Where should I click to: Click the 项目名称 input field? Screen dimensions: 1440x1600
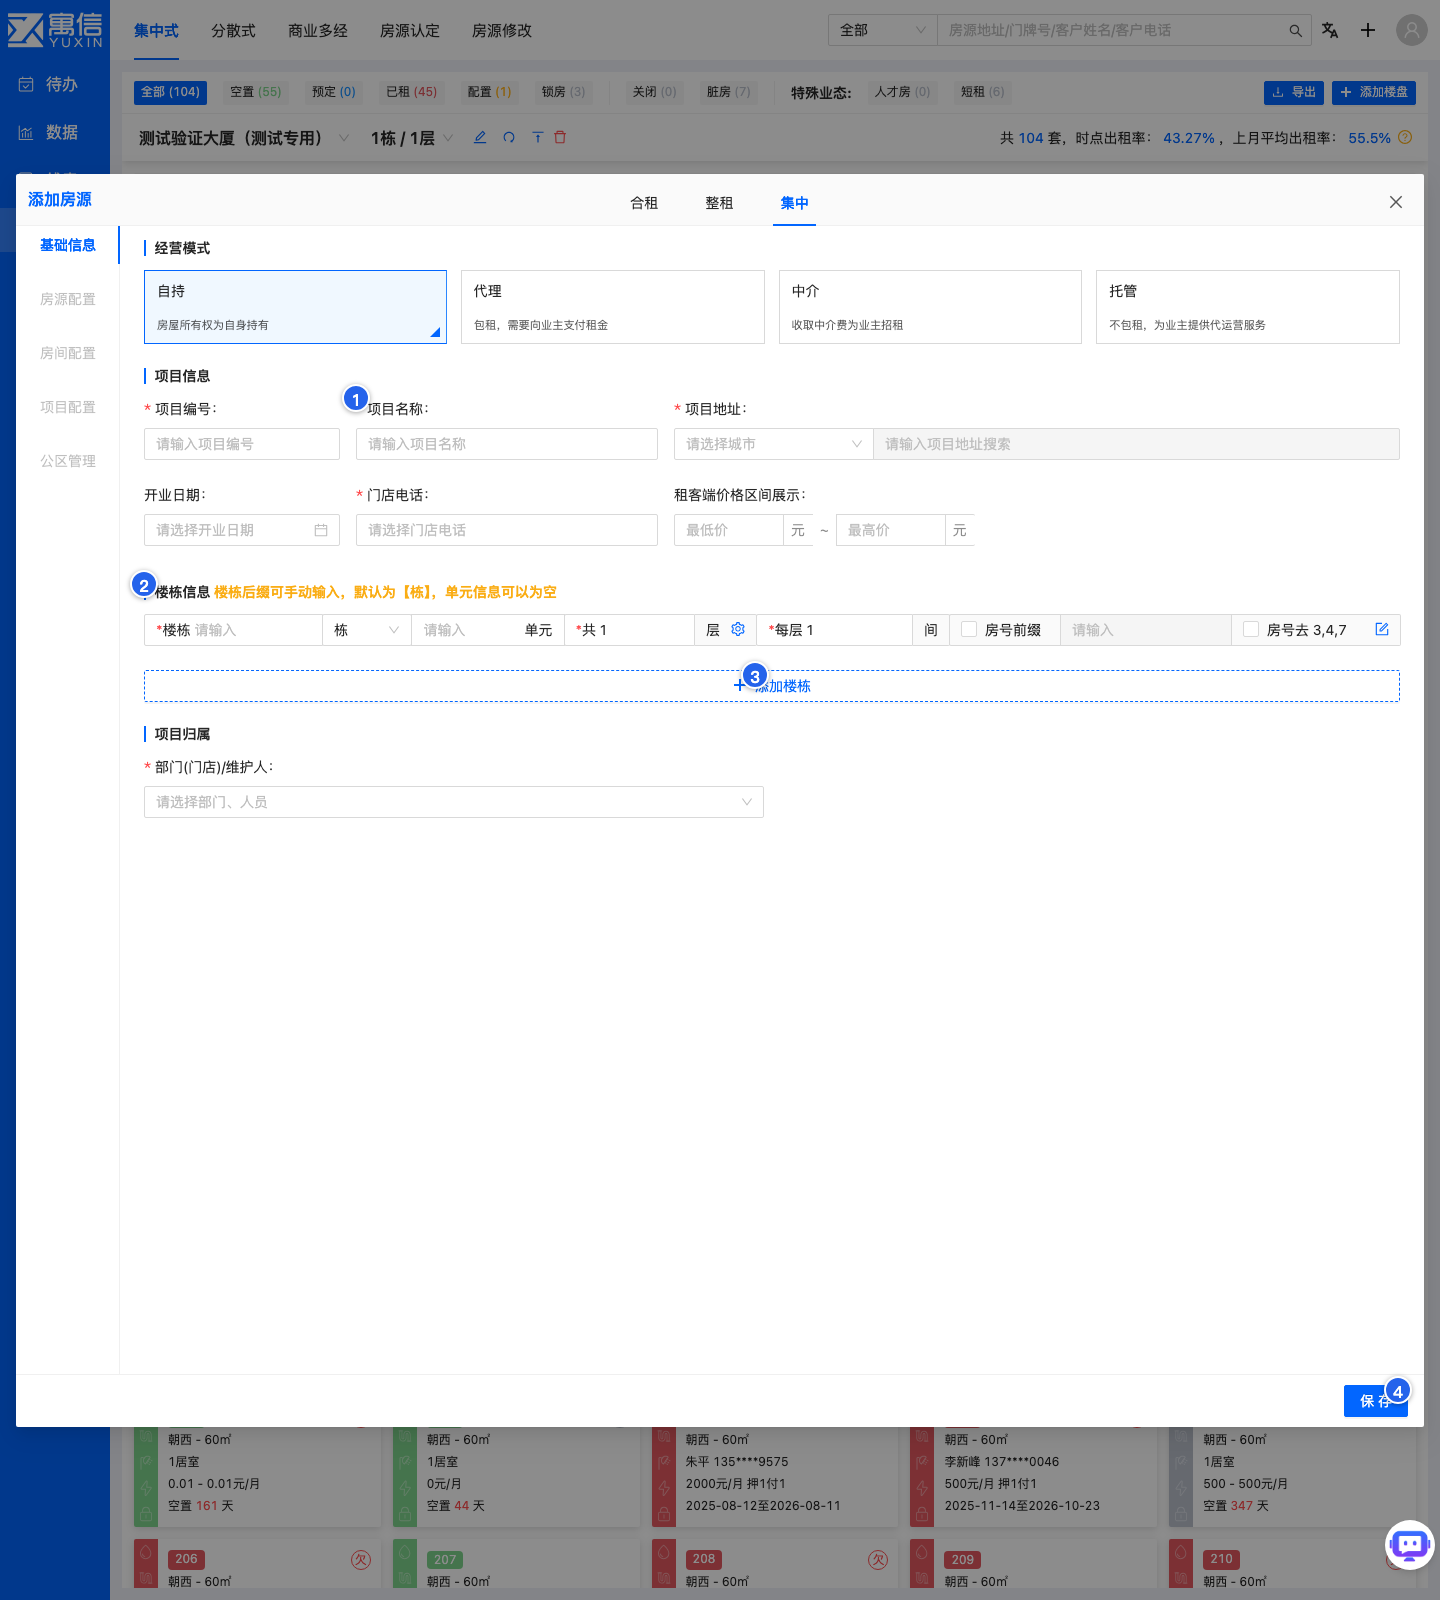tap(507, 444)
